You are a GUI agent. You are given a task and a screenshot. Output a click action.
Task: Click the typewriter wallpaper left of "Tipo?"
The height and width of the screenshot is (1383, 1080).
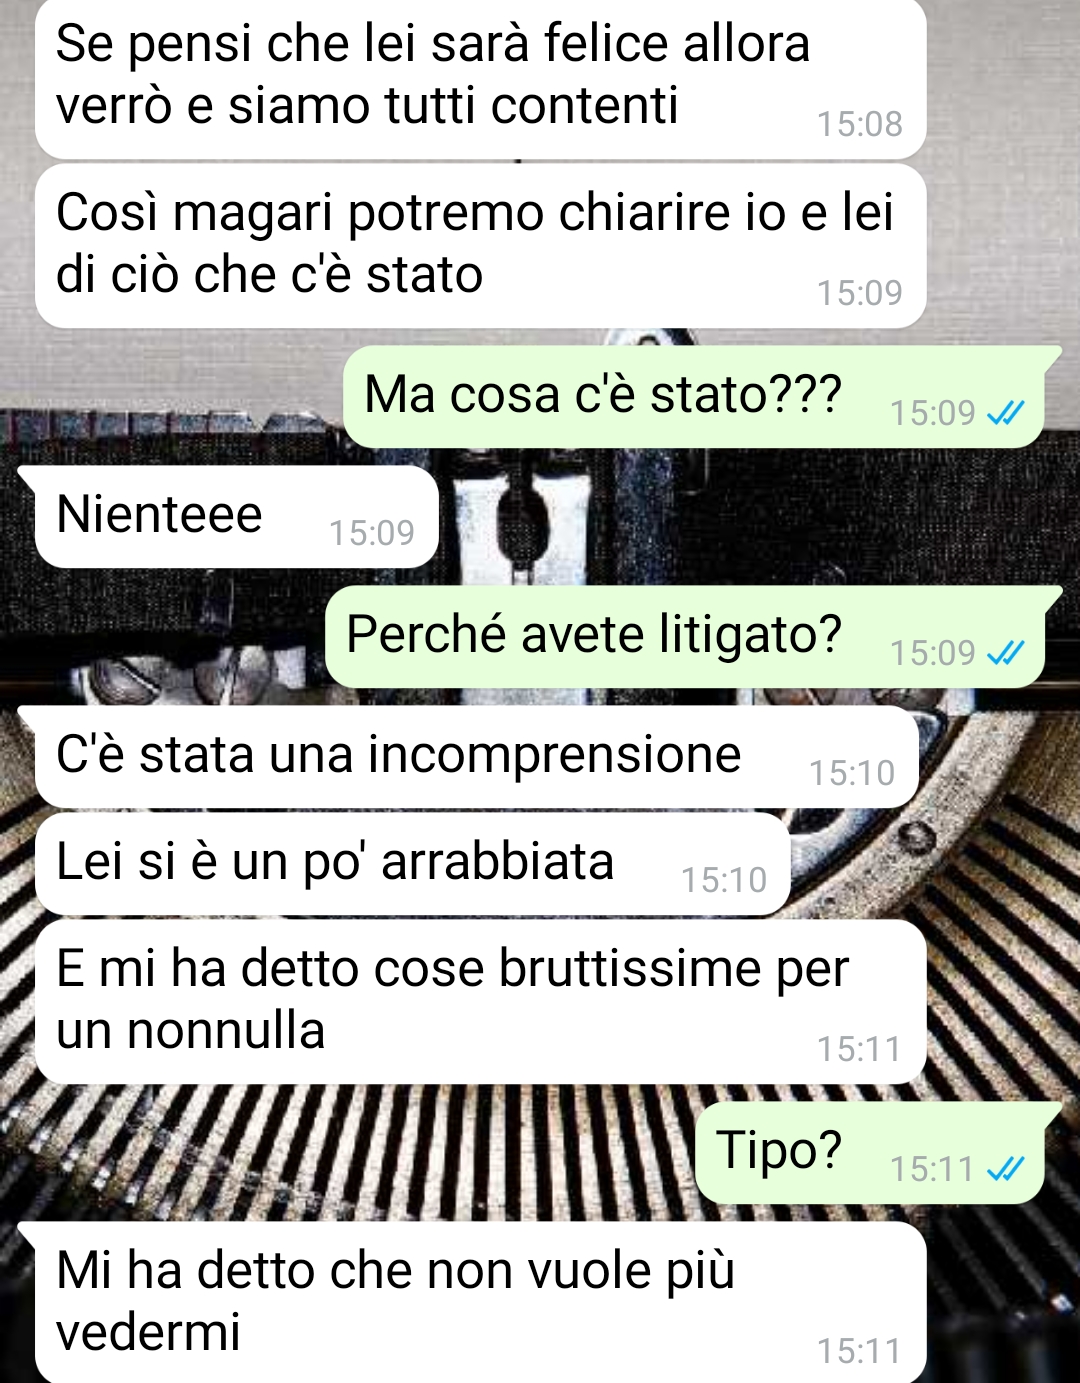350,1152
